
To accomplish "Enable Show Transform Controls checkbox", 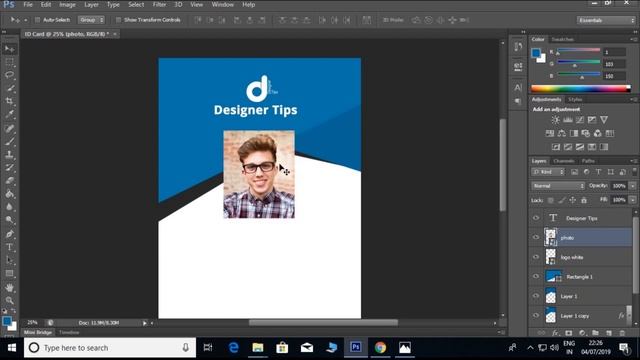I will 118,20.
